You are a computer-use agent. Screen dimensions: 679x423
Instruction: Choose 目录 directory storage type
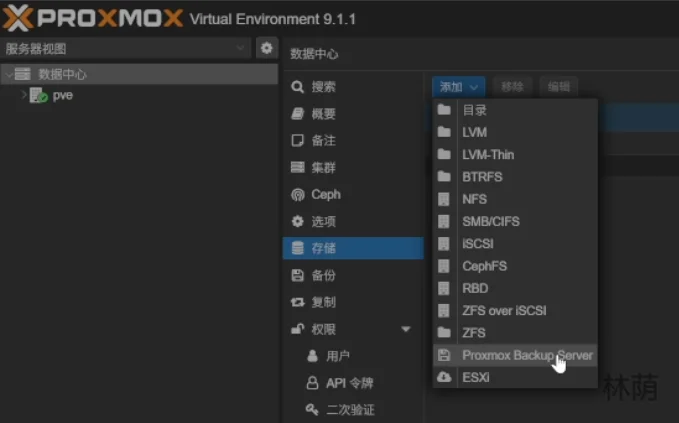[x=515, y=110]
